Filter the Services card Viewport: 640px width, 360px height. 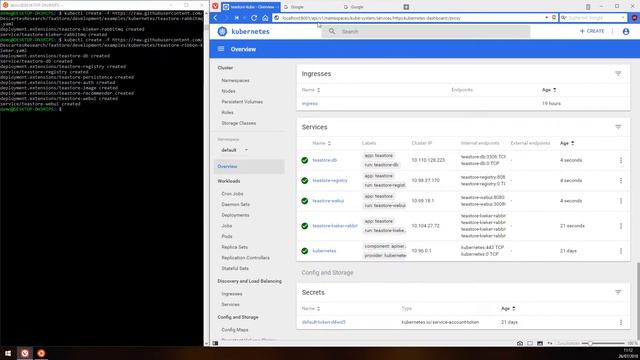pos(618,127)
